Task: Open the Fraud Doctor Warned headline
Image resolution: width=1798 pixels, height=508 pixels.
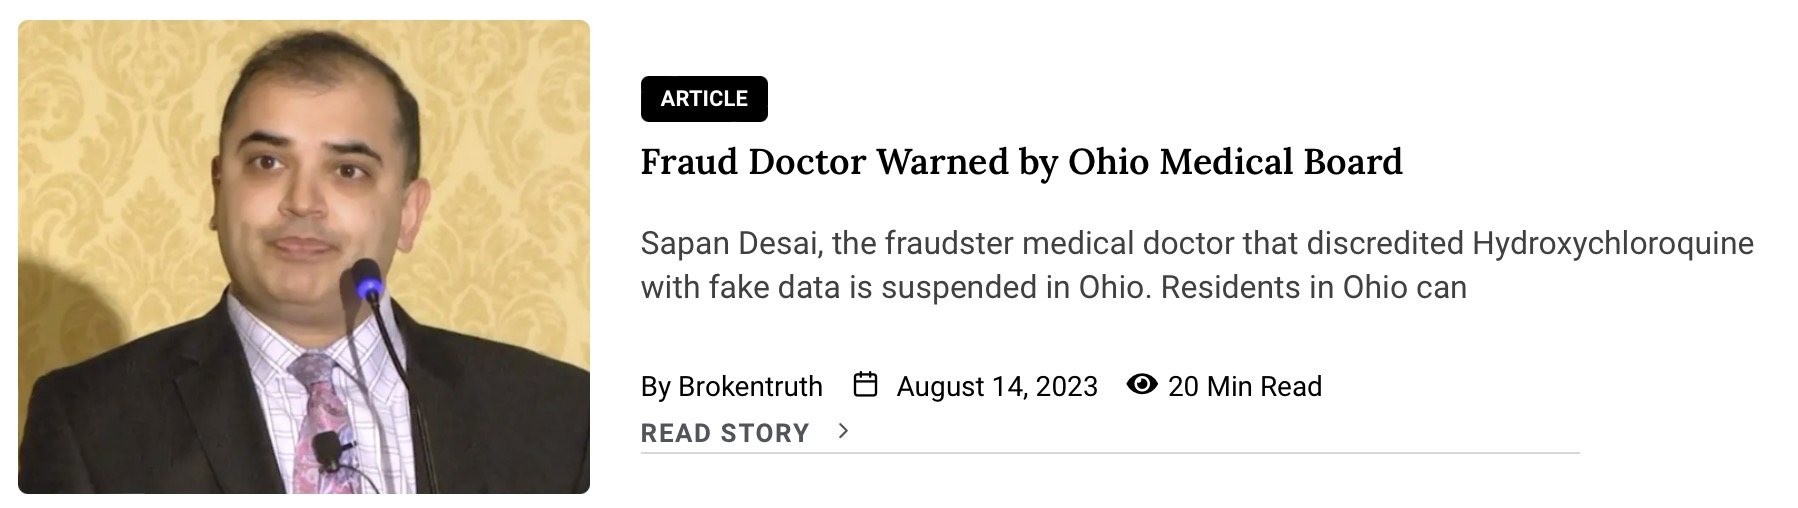Action: [1021, 161]
